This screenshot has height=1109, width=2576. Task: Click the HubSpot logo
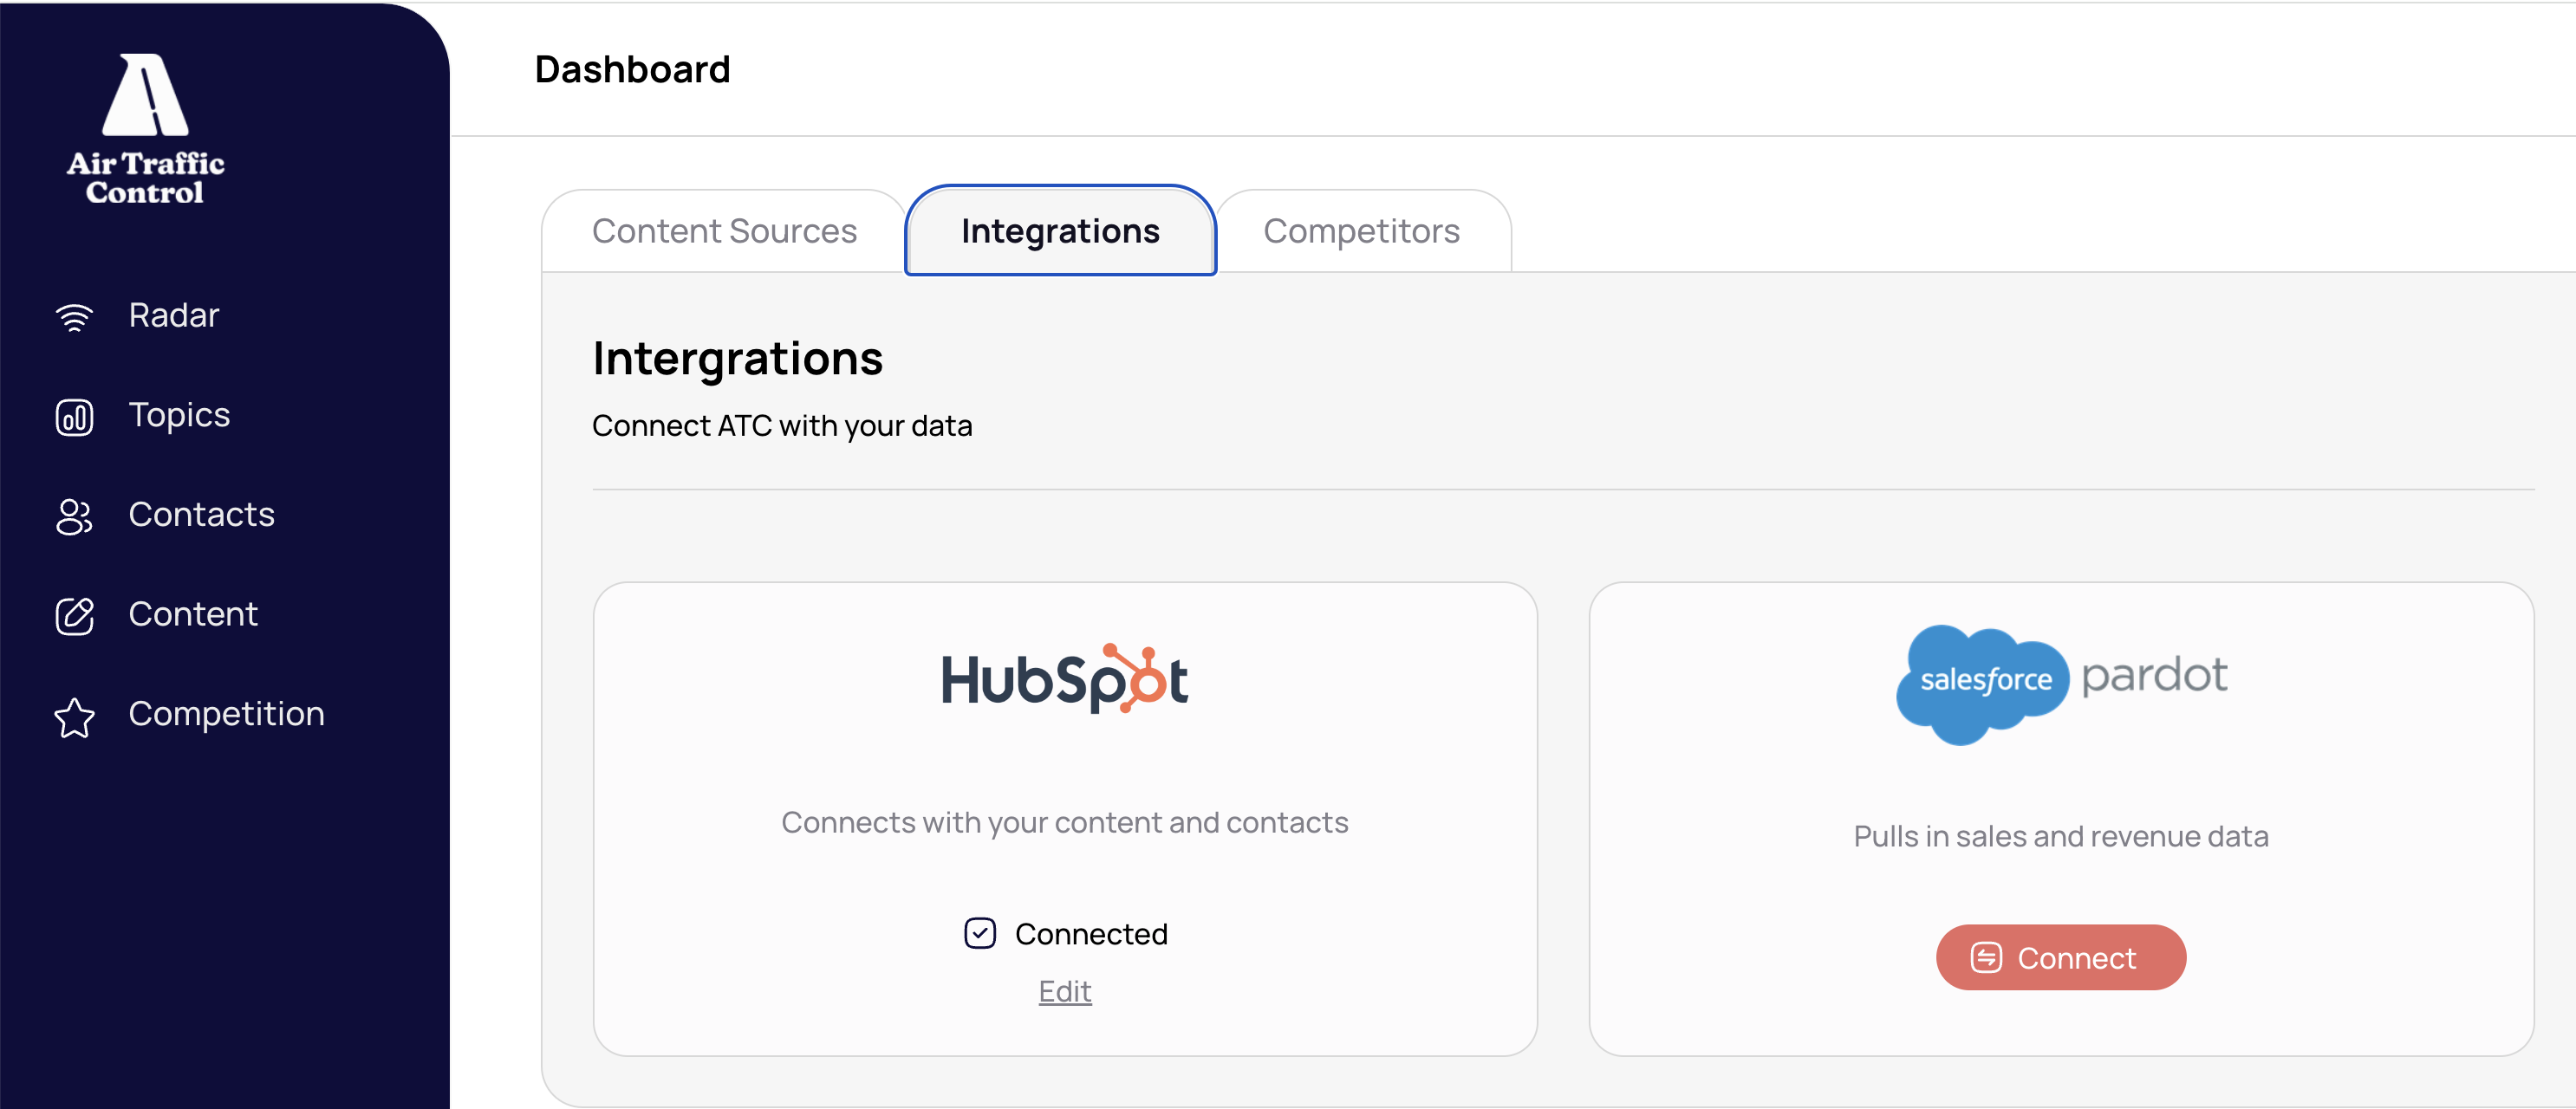point(1064,679)
